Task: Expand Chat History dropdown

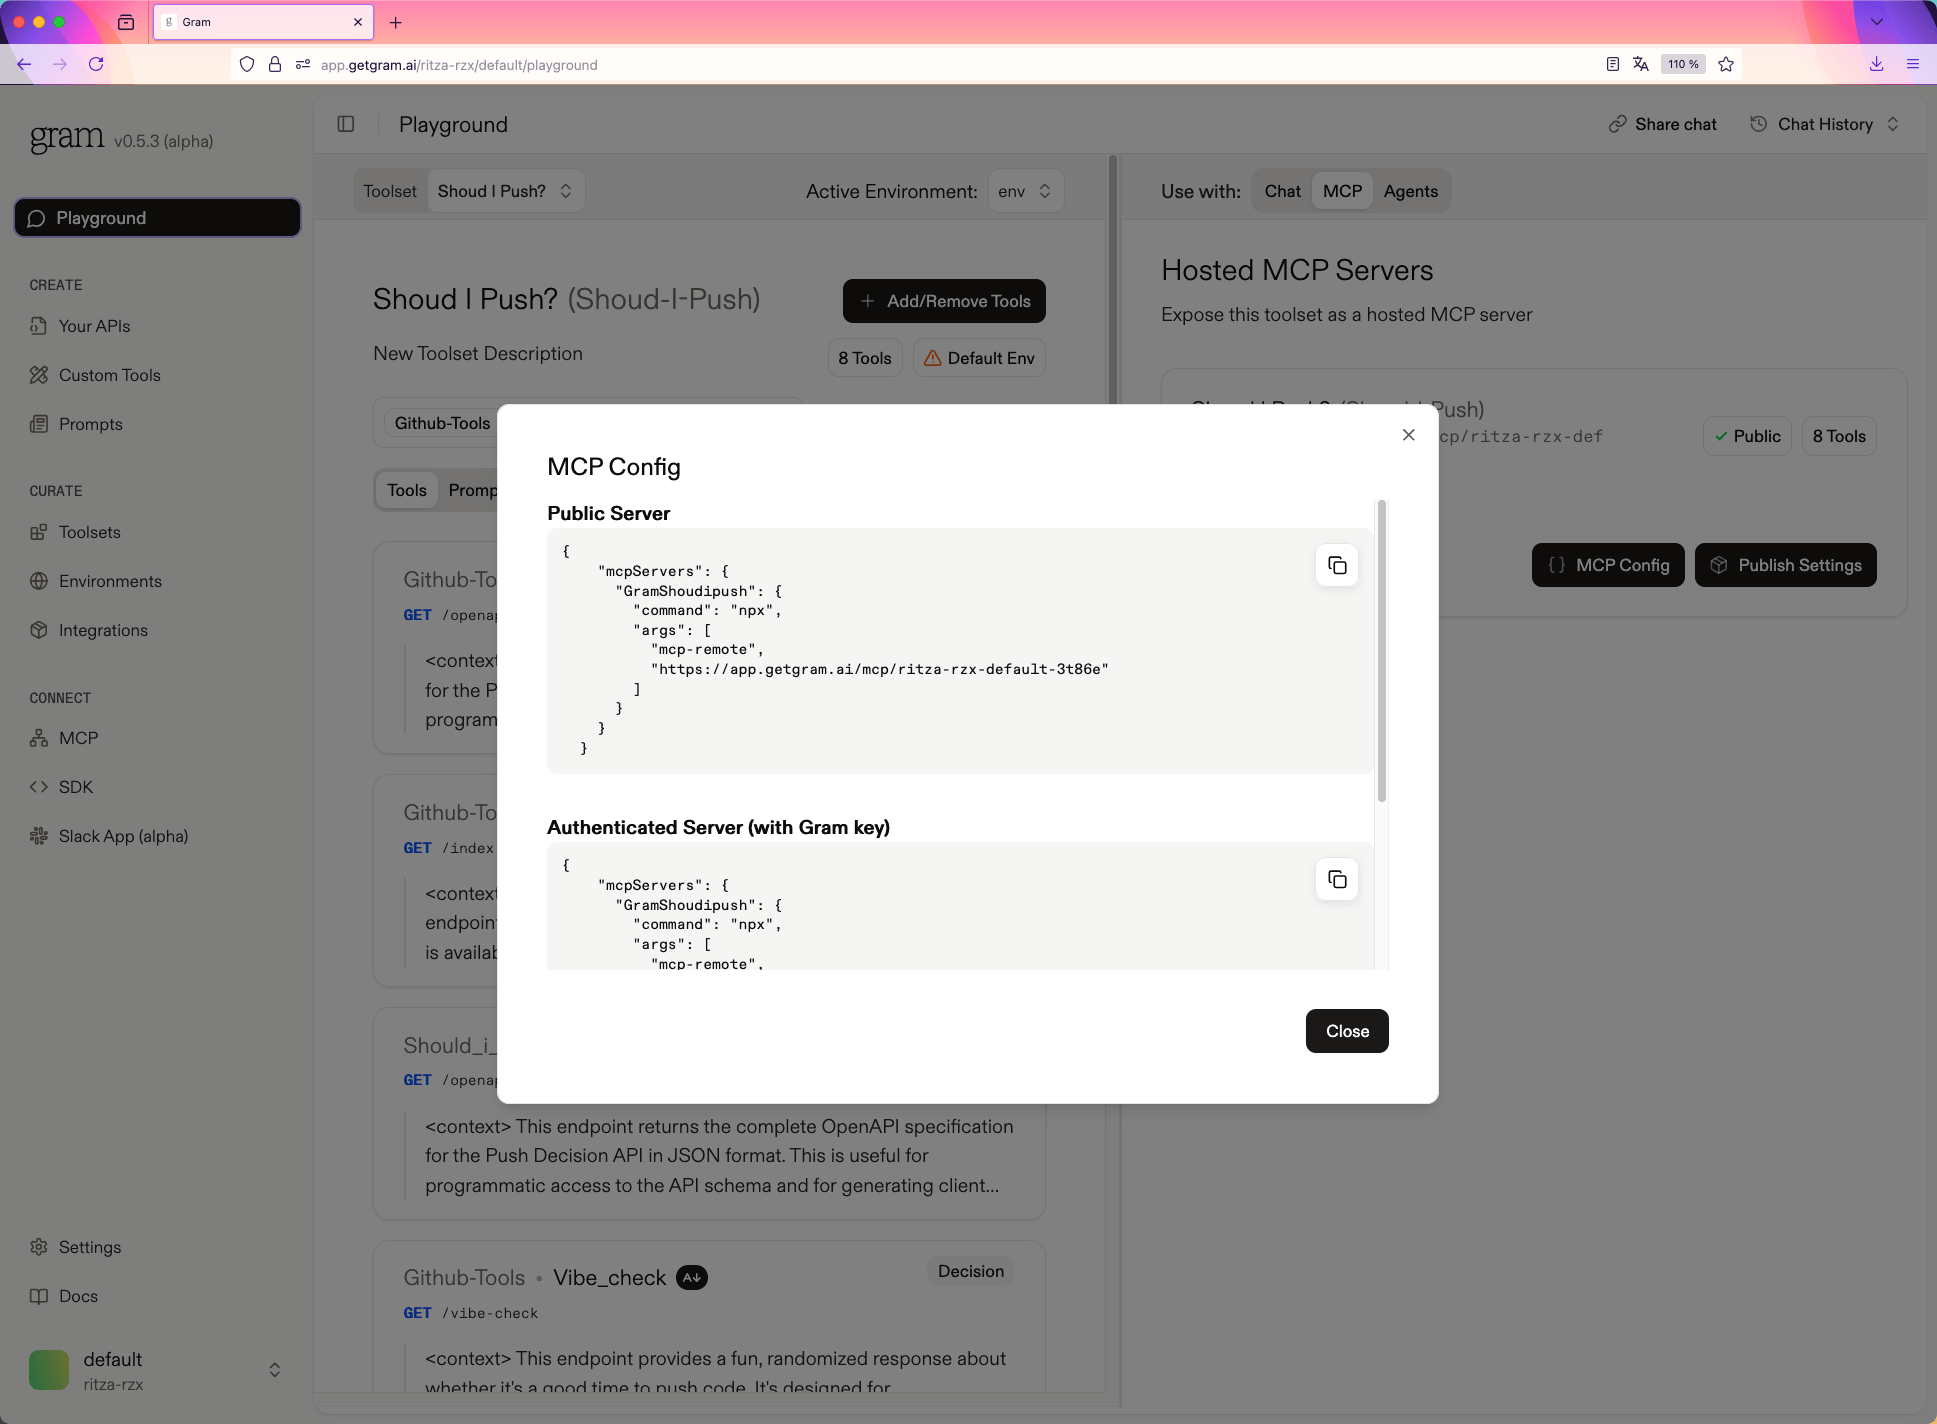Action: coord(1825,124)
